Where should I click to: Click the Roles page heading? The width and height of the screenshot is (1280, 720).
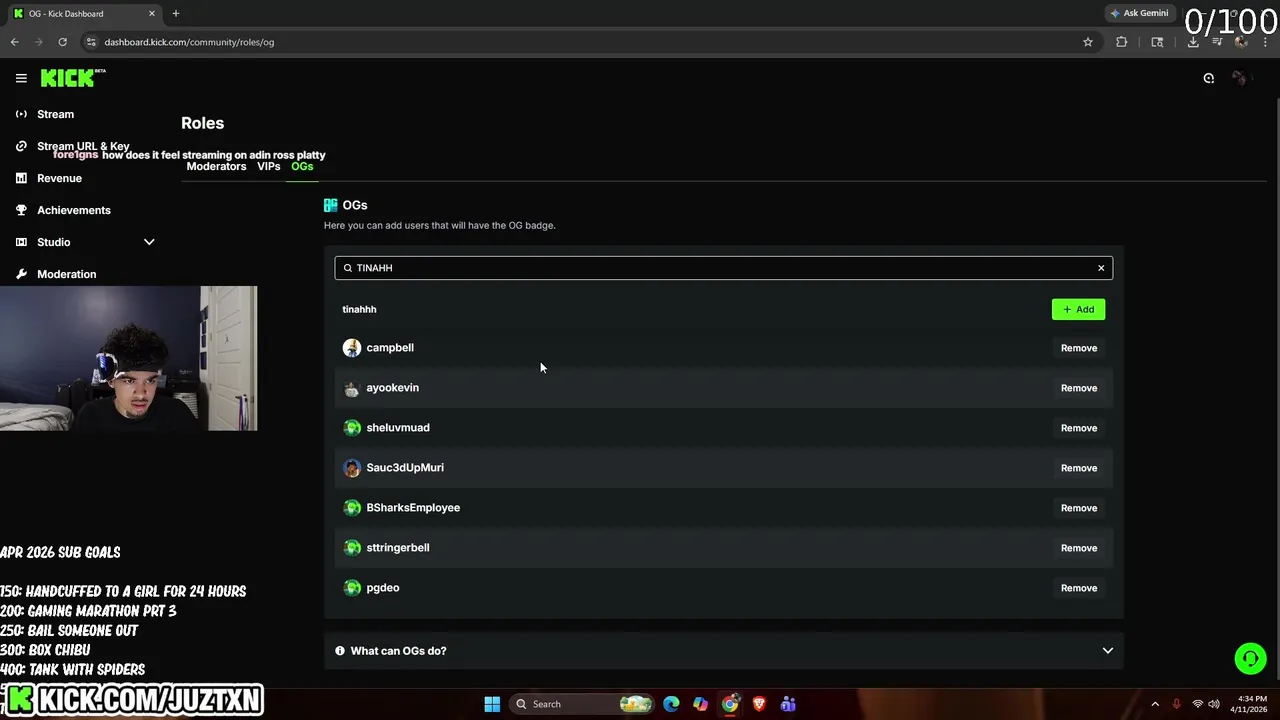(x=202, y=123)
